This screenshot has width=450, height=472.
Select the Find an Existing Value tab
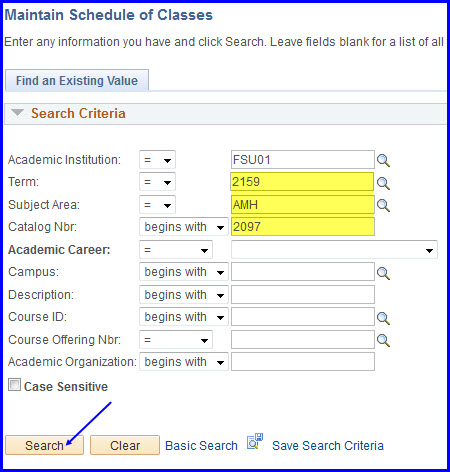click(77, 80)
